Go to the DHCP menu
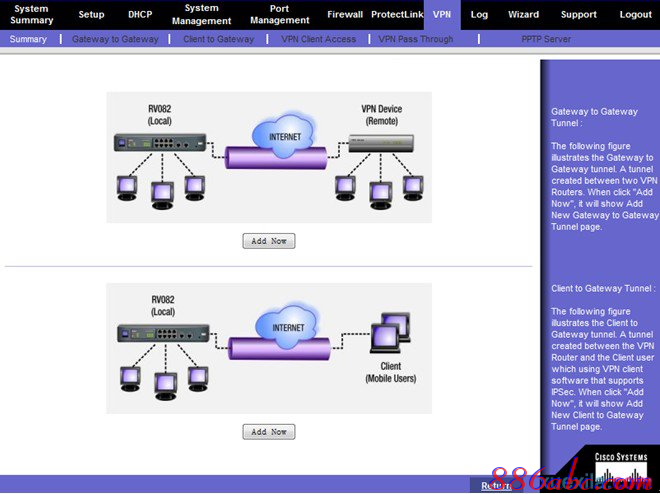The height and width of the screenshot is (494, 660). pyautogui.click(x=140, y=14)
